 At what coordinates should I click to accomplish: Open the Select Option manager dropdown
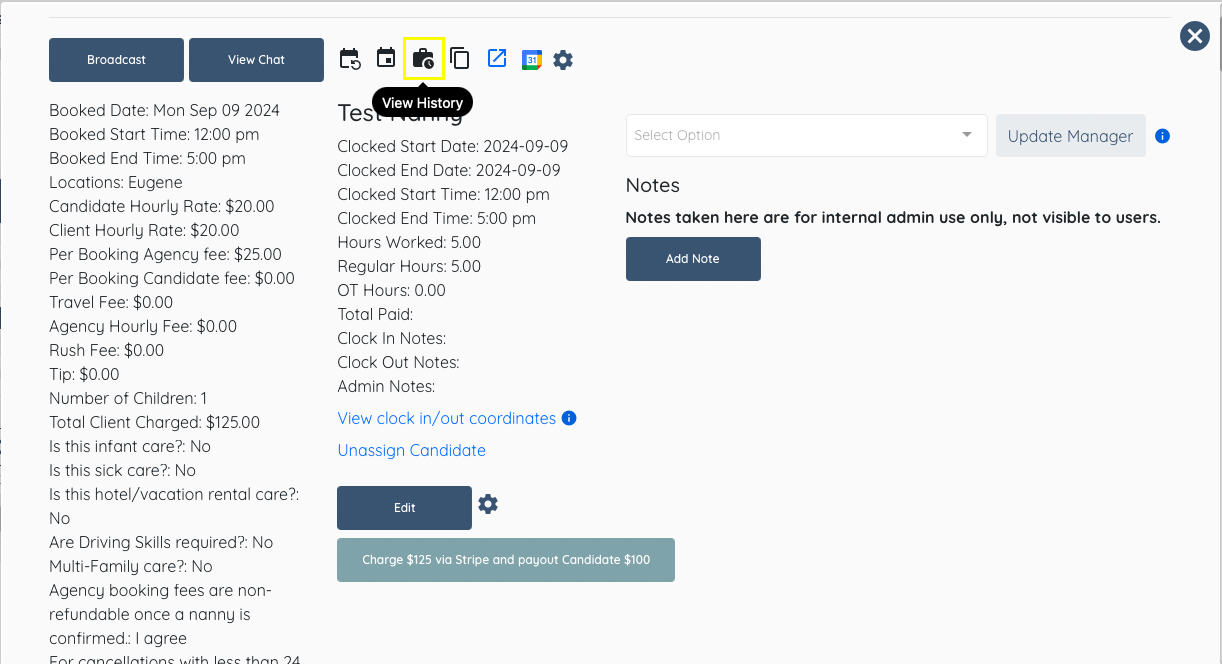pos(806,135)
